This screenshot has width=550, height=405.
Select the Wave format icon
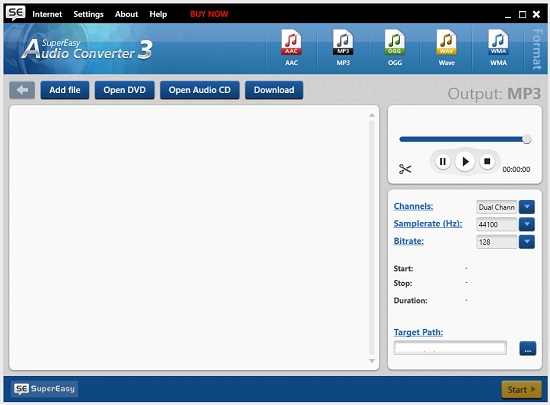point(447,47)
